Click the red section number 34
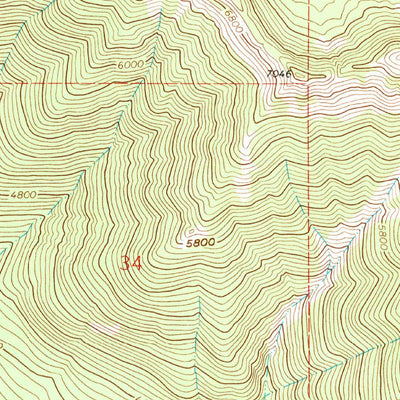Image resolution: width=400 pixels, height=400 pixels. (131, 264)
